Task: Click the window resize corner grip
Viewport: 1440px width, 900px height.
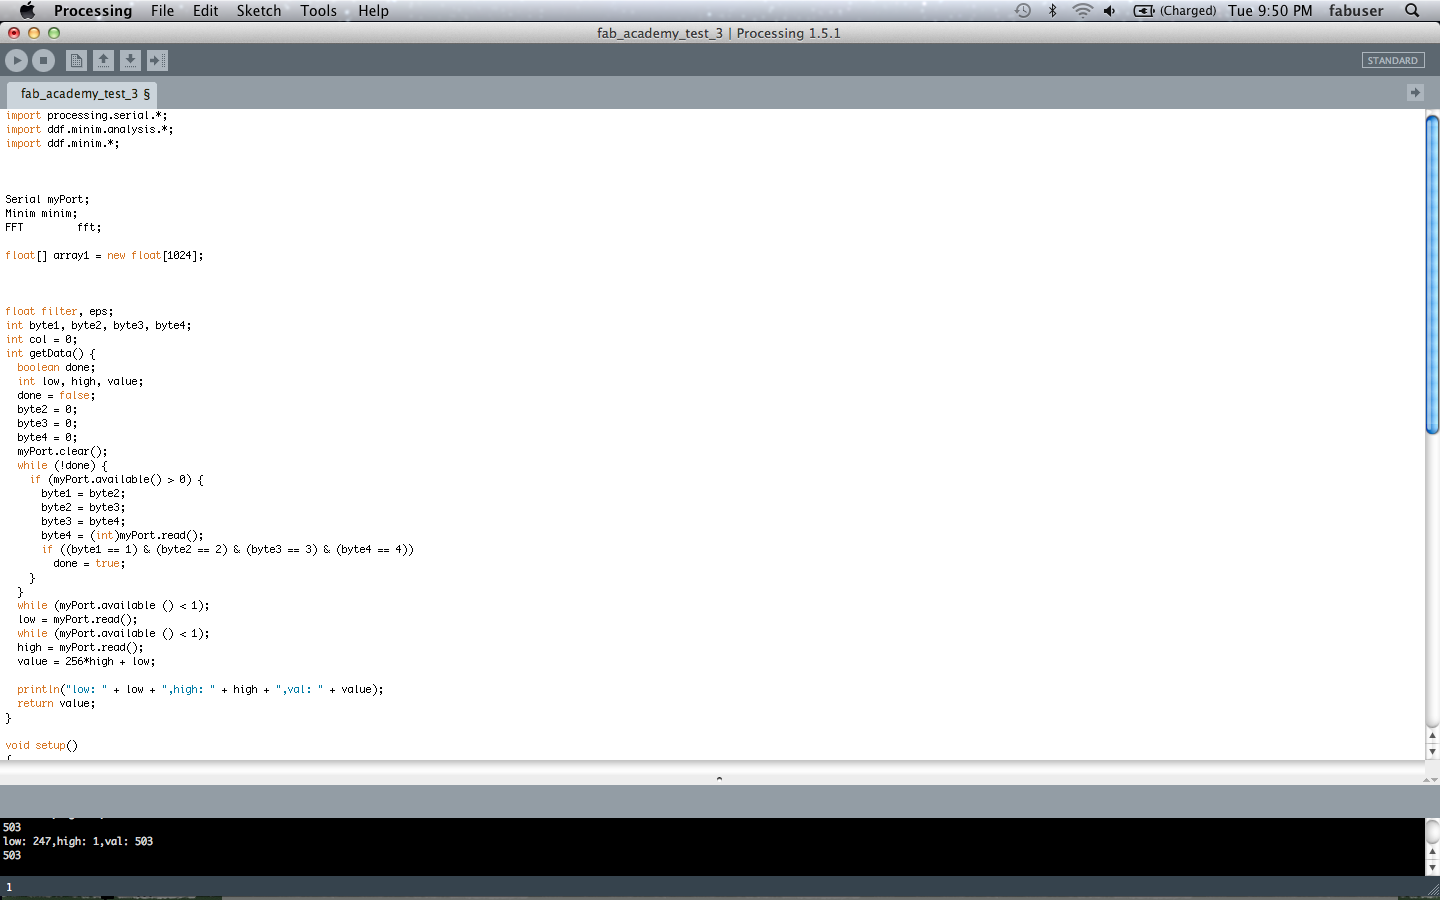Action: (x=1432, y=888)
